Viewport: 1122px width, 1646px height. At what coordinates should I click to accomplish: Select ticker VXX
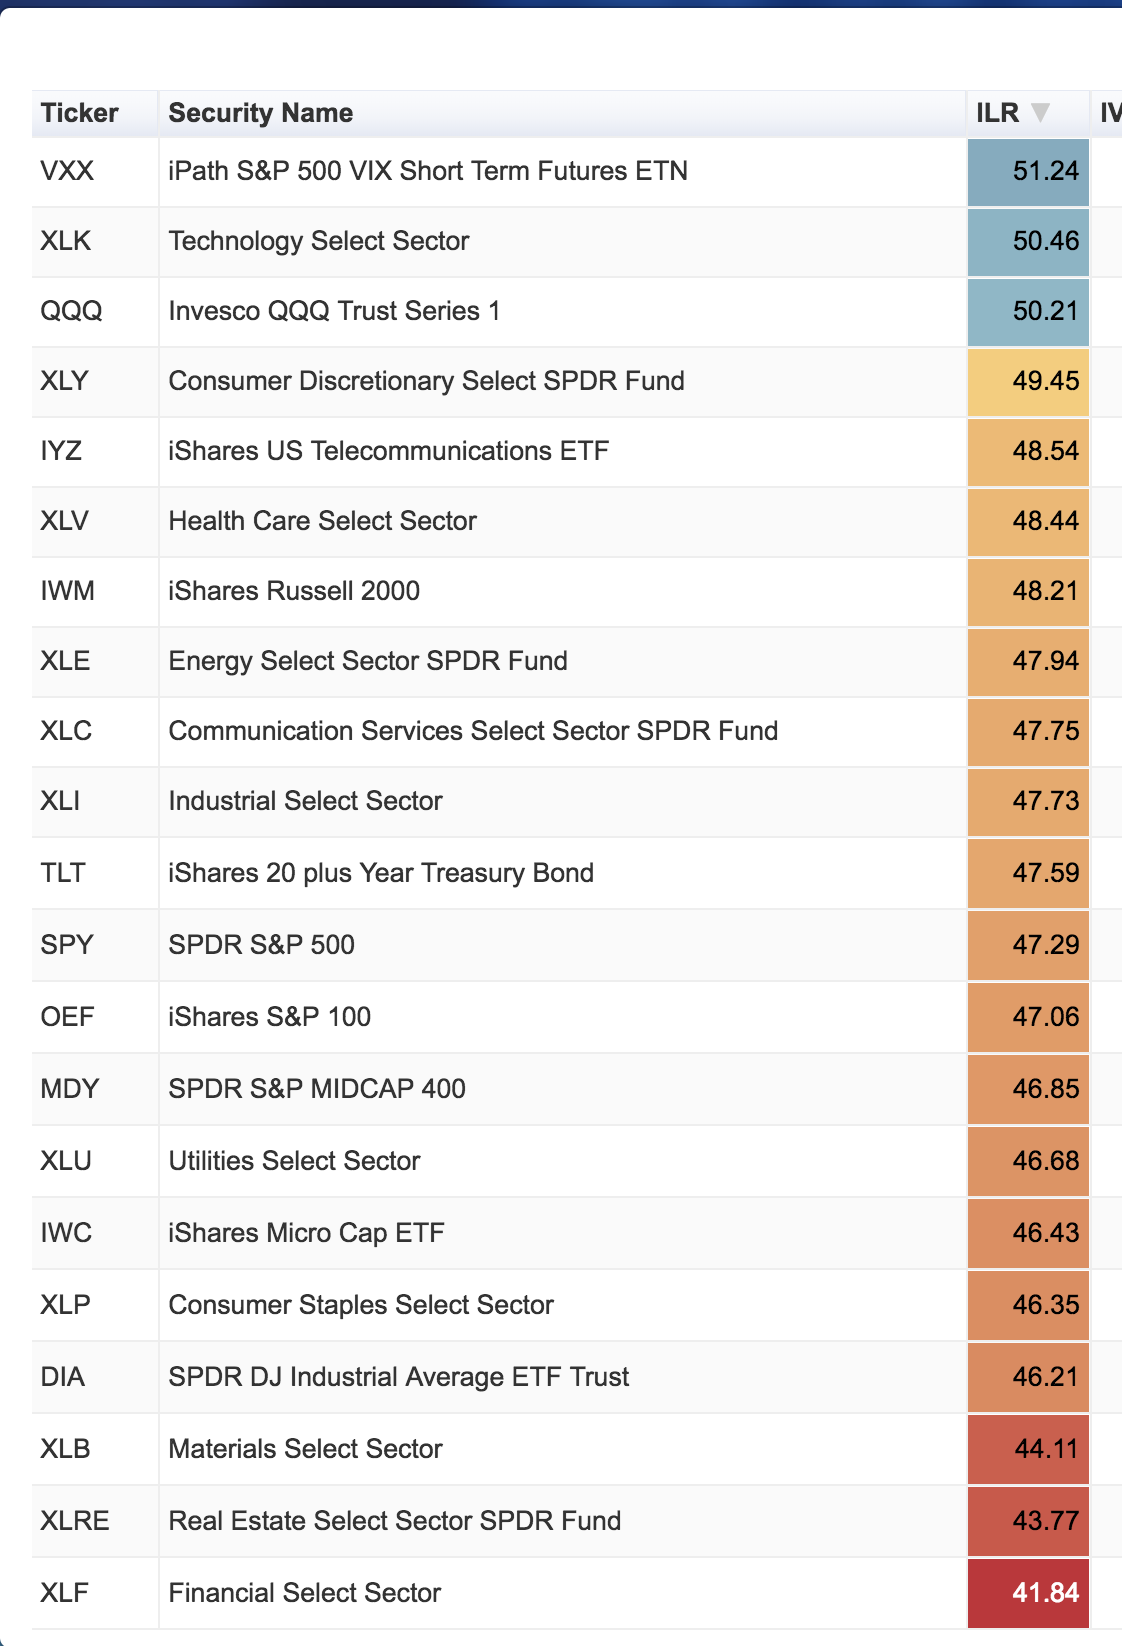pos(67,171)
